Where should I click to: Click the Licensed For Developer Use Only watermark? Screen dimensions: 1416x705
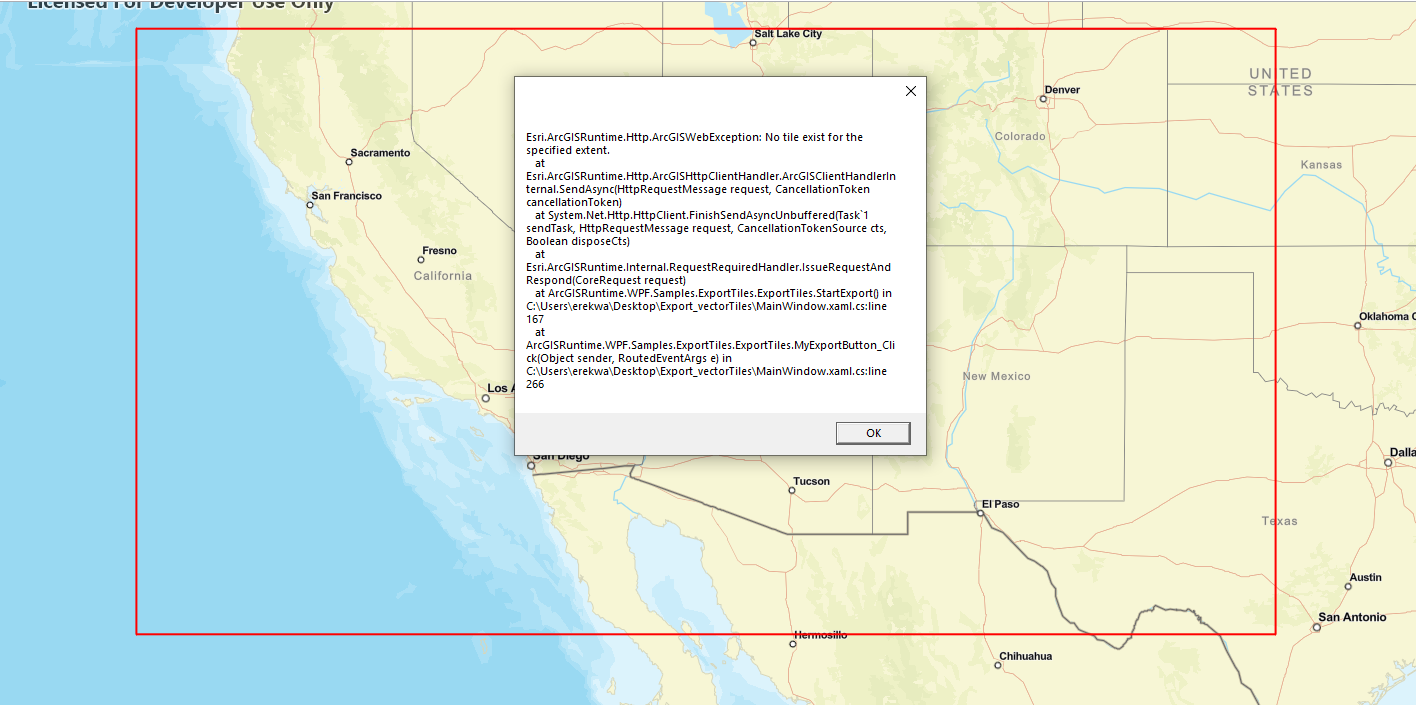click(x=180, y=6)
